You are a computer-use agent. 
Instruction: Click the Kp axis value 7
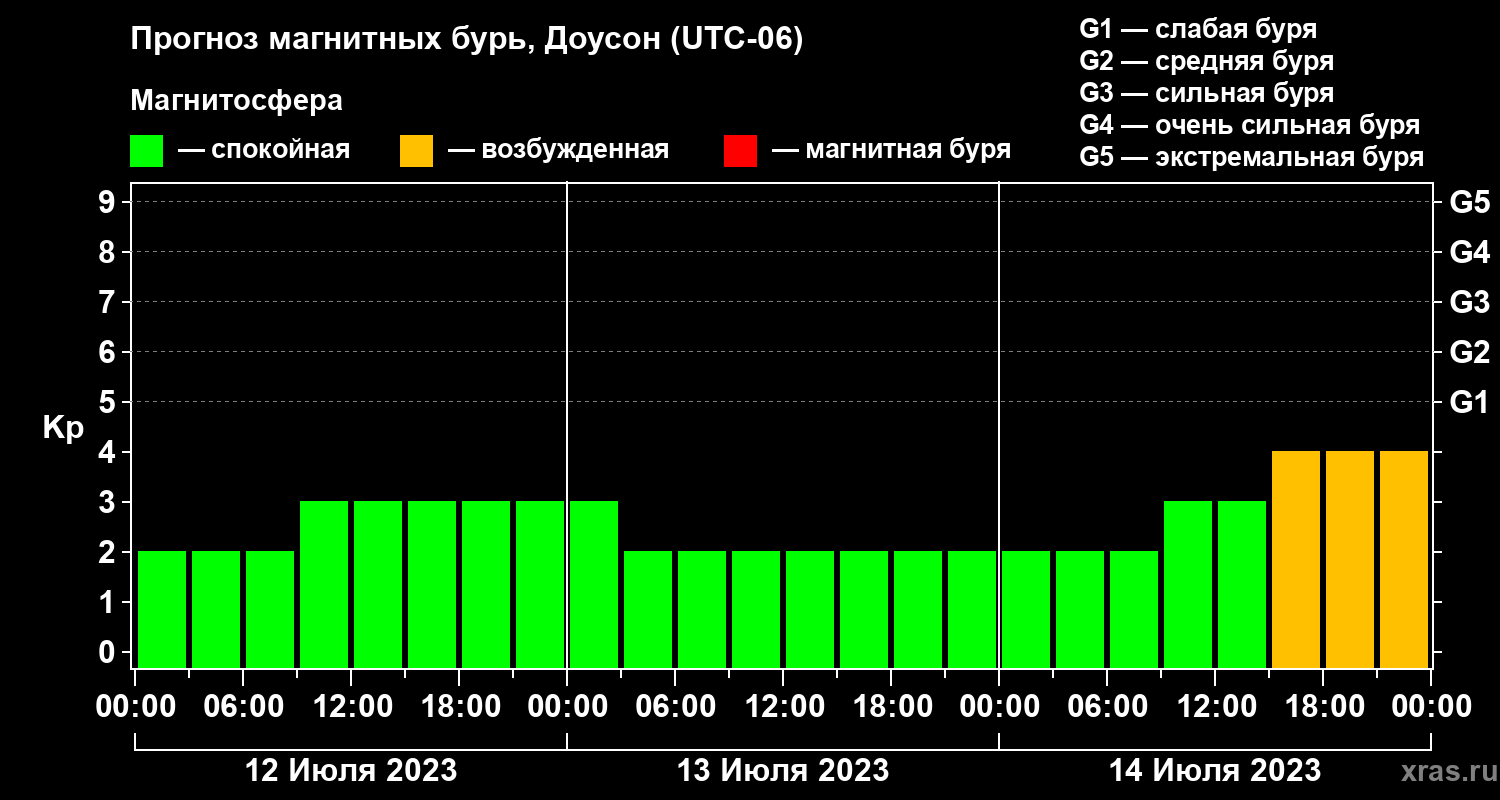108,302
